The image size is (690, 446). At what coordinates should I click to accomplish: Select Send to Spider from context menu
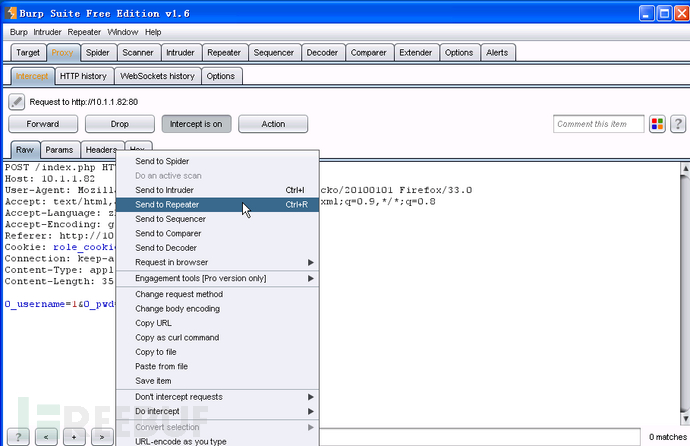click(x=217, y=161)
